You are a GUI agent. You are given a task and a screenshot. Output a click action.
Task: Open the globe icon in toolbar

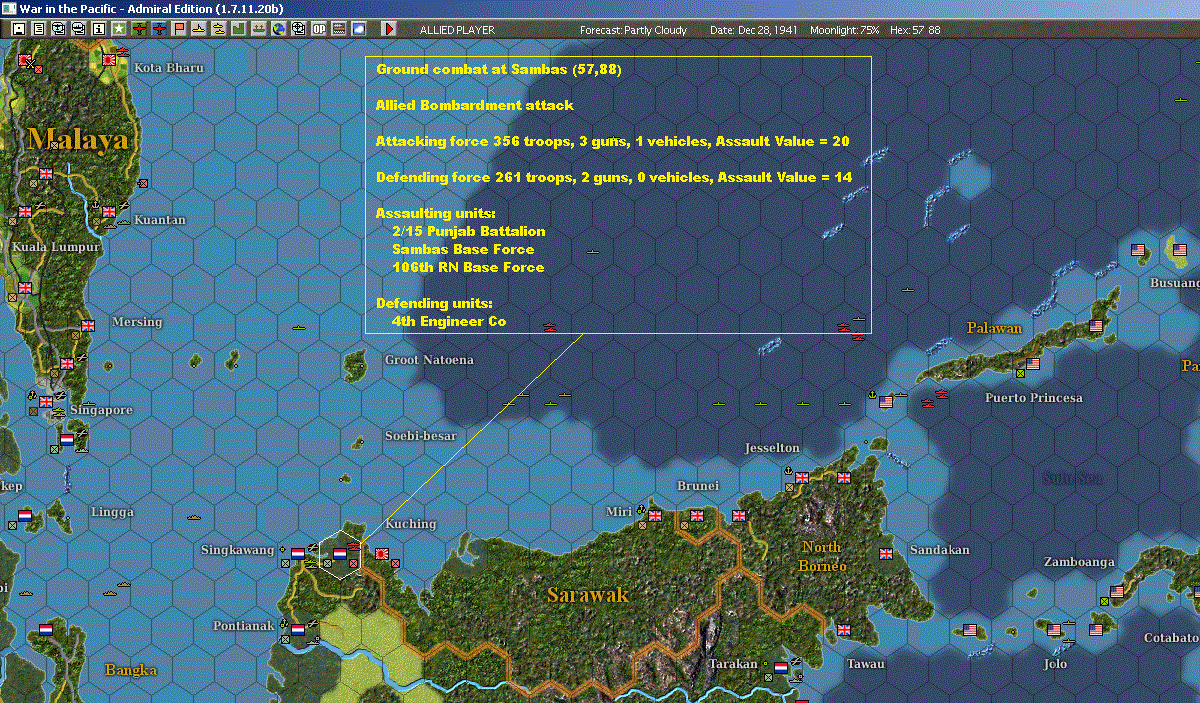coord(279,29)
